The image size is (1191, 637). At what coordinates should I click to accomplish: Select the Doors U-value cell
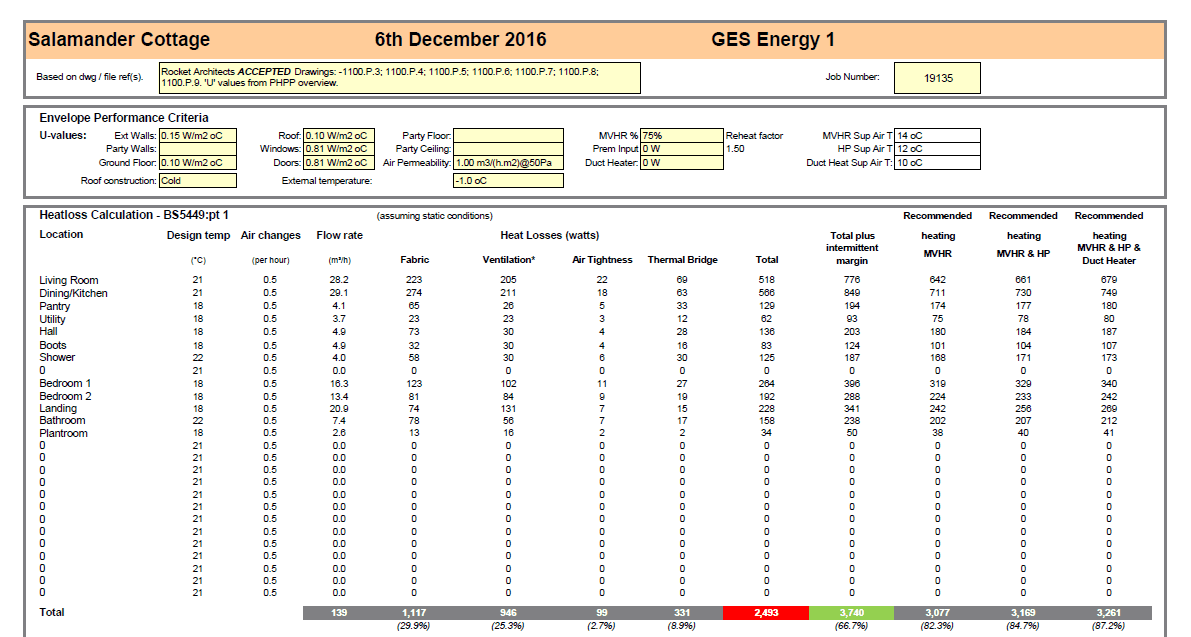[x=339, y=162]
